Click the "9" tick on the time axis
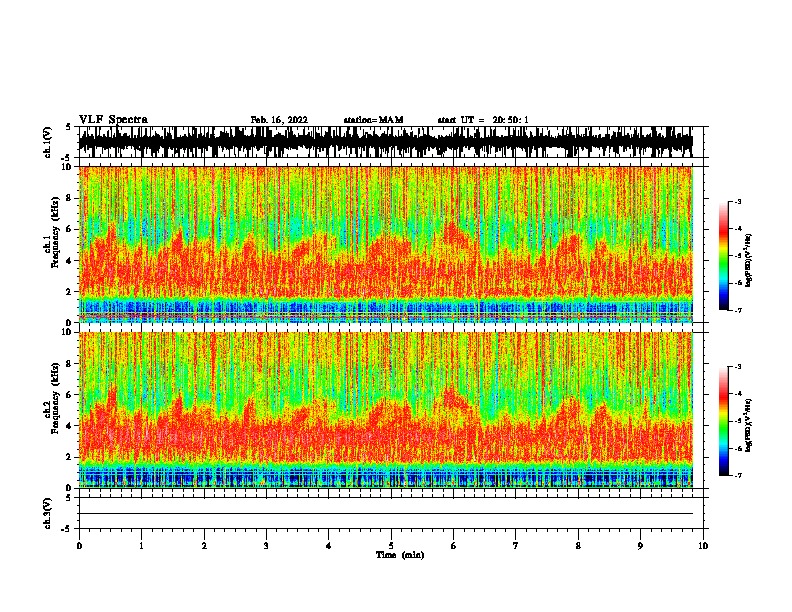This screenshot has width=792, height=612. tap(640, 546)
